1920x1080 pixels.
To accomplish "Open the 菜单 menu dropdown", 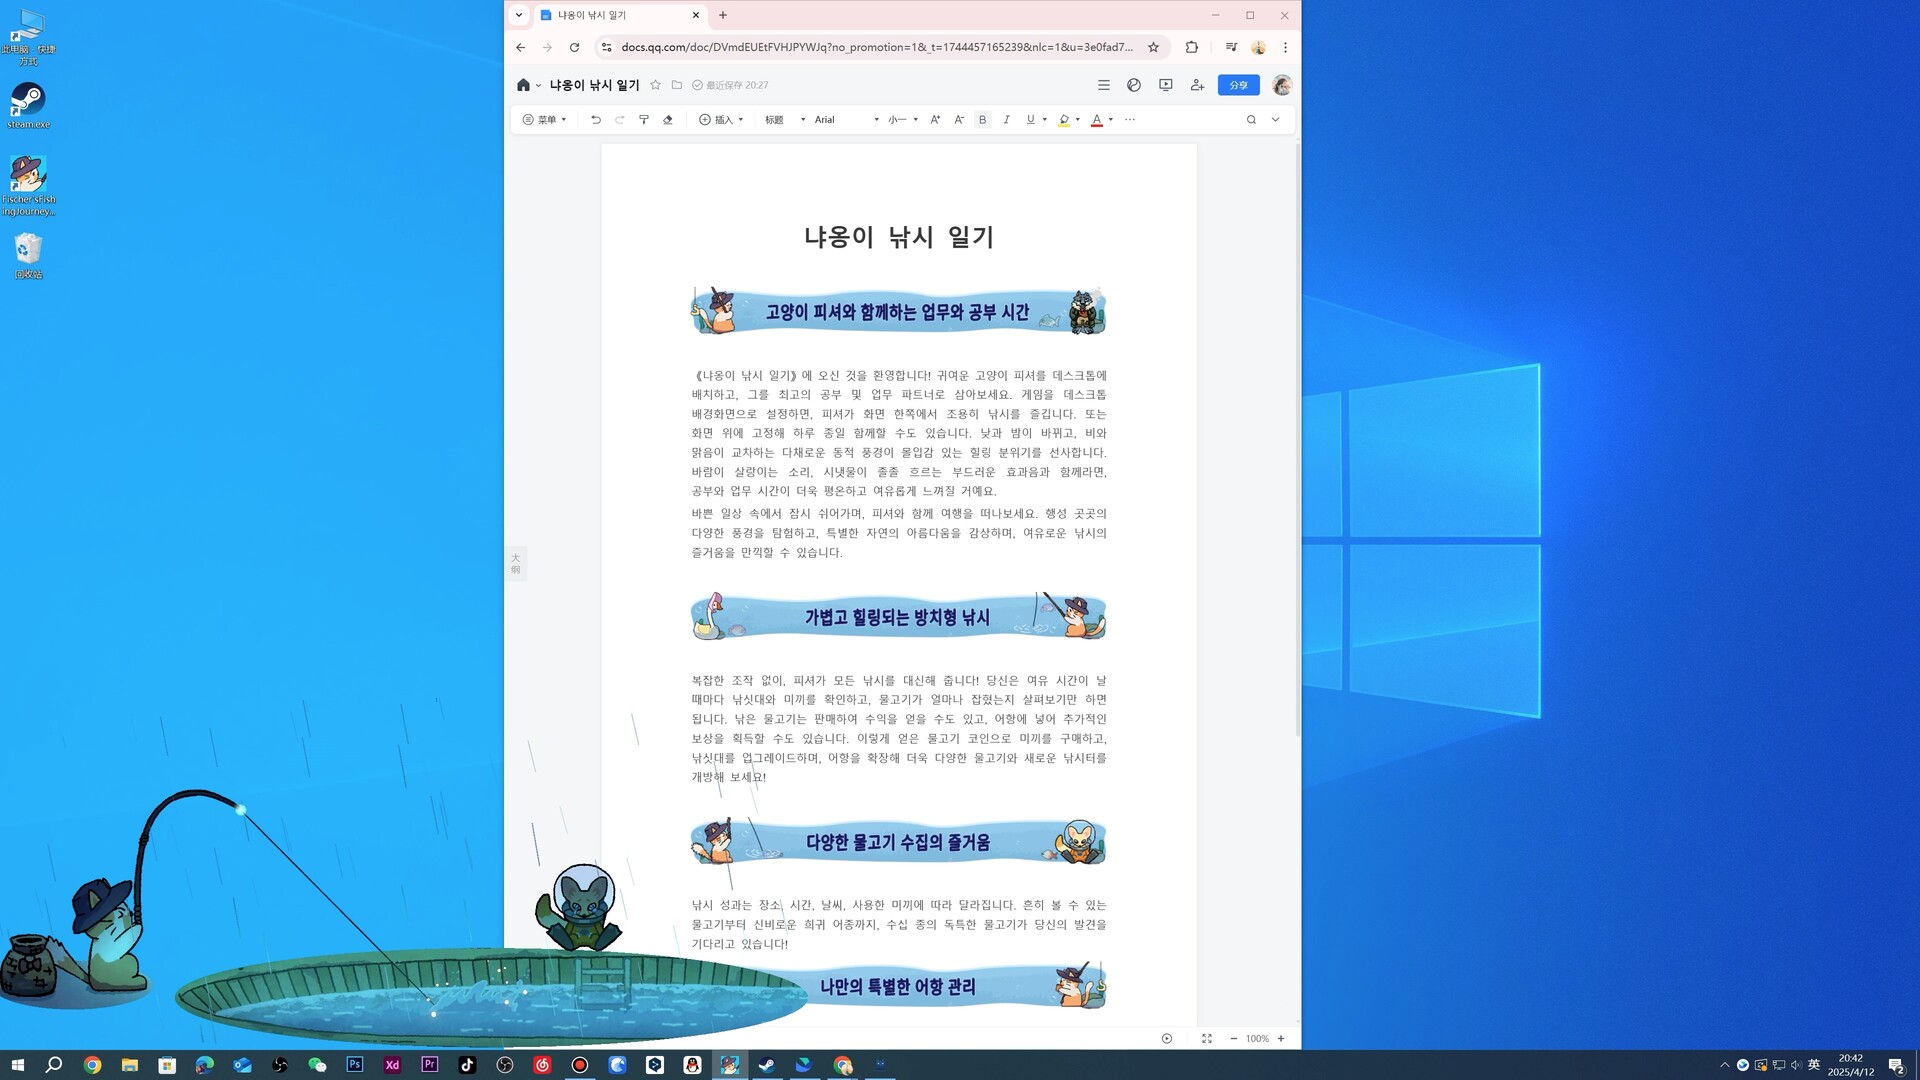I will tap(545, 120).
